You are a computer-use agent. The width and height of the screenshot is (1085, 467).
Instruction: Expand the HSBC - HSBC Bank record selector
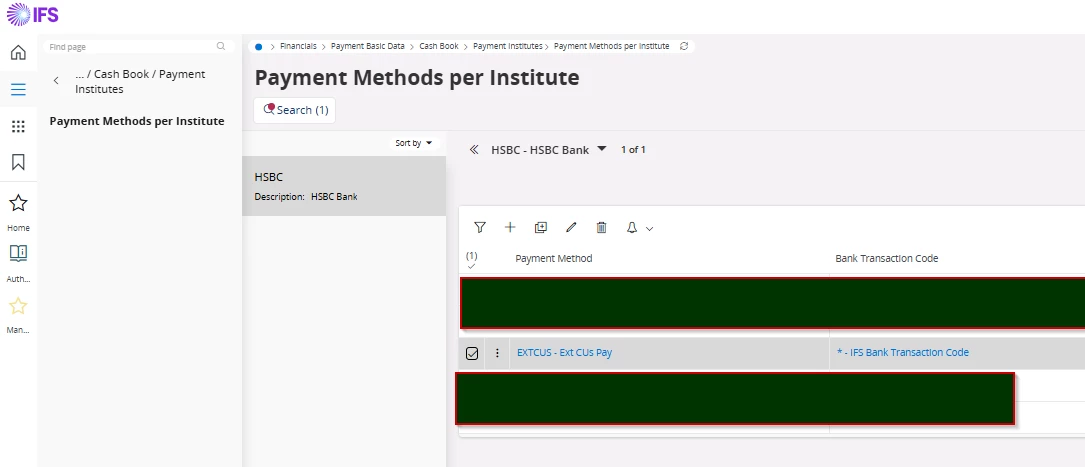[602, 149]
